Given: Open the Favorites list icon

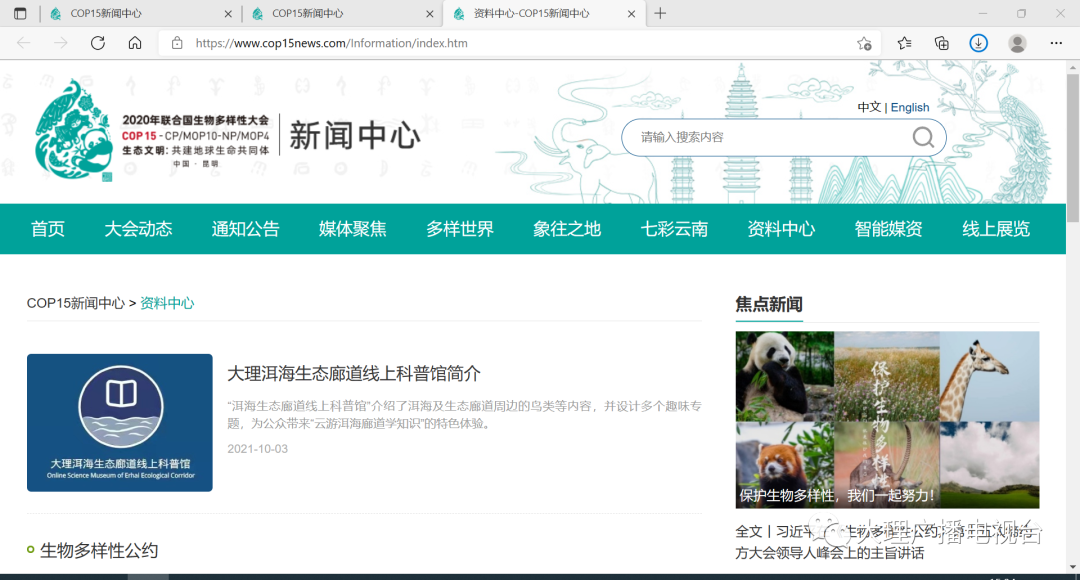Looking at the screenshot, I should coord(904,43).
